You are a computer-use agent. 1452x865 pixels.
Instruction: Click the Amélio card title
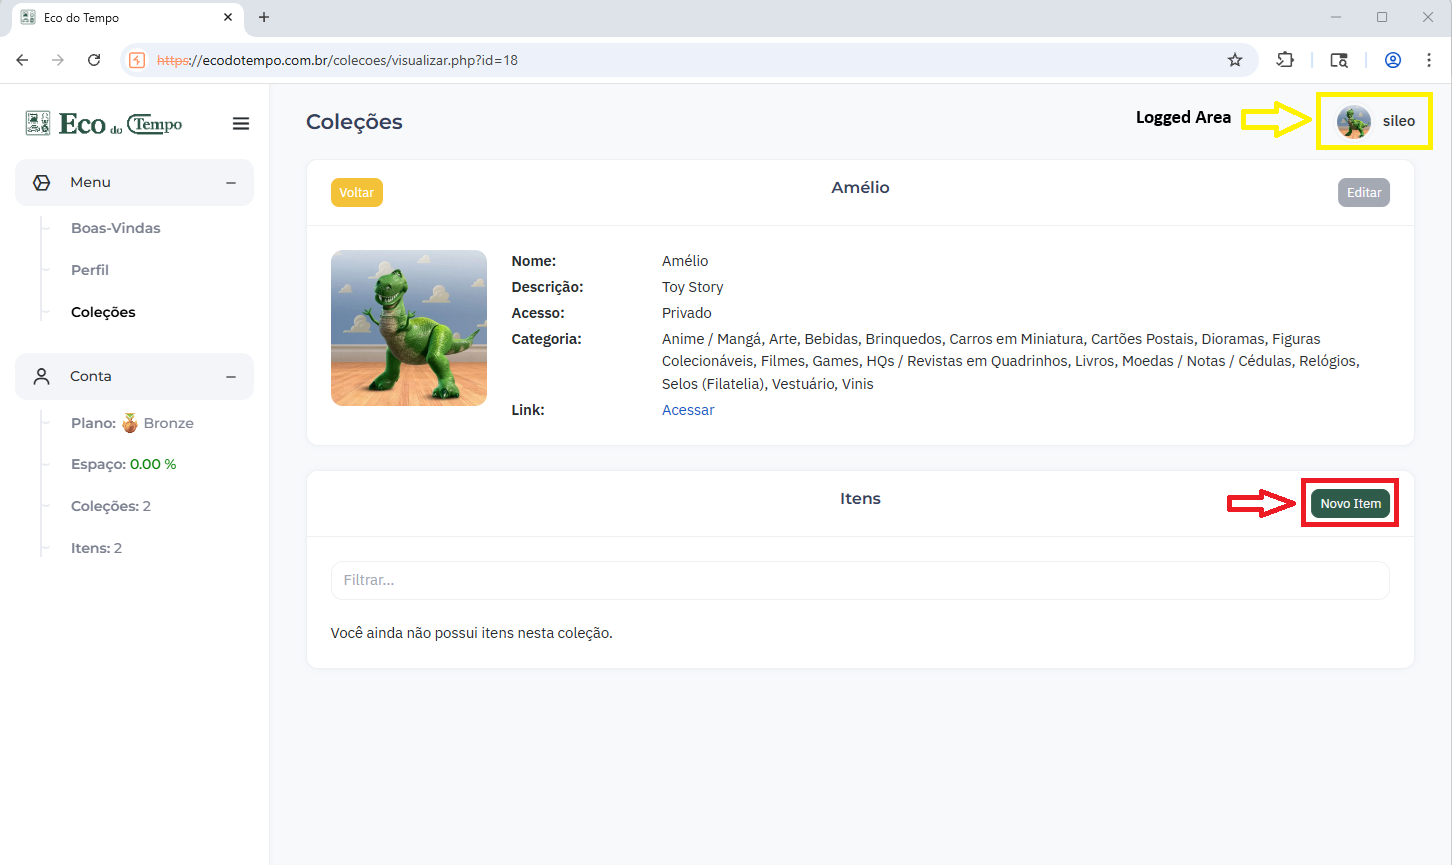(x=860, y=187)
